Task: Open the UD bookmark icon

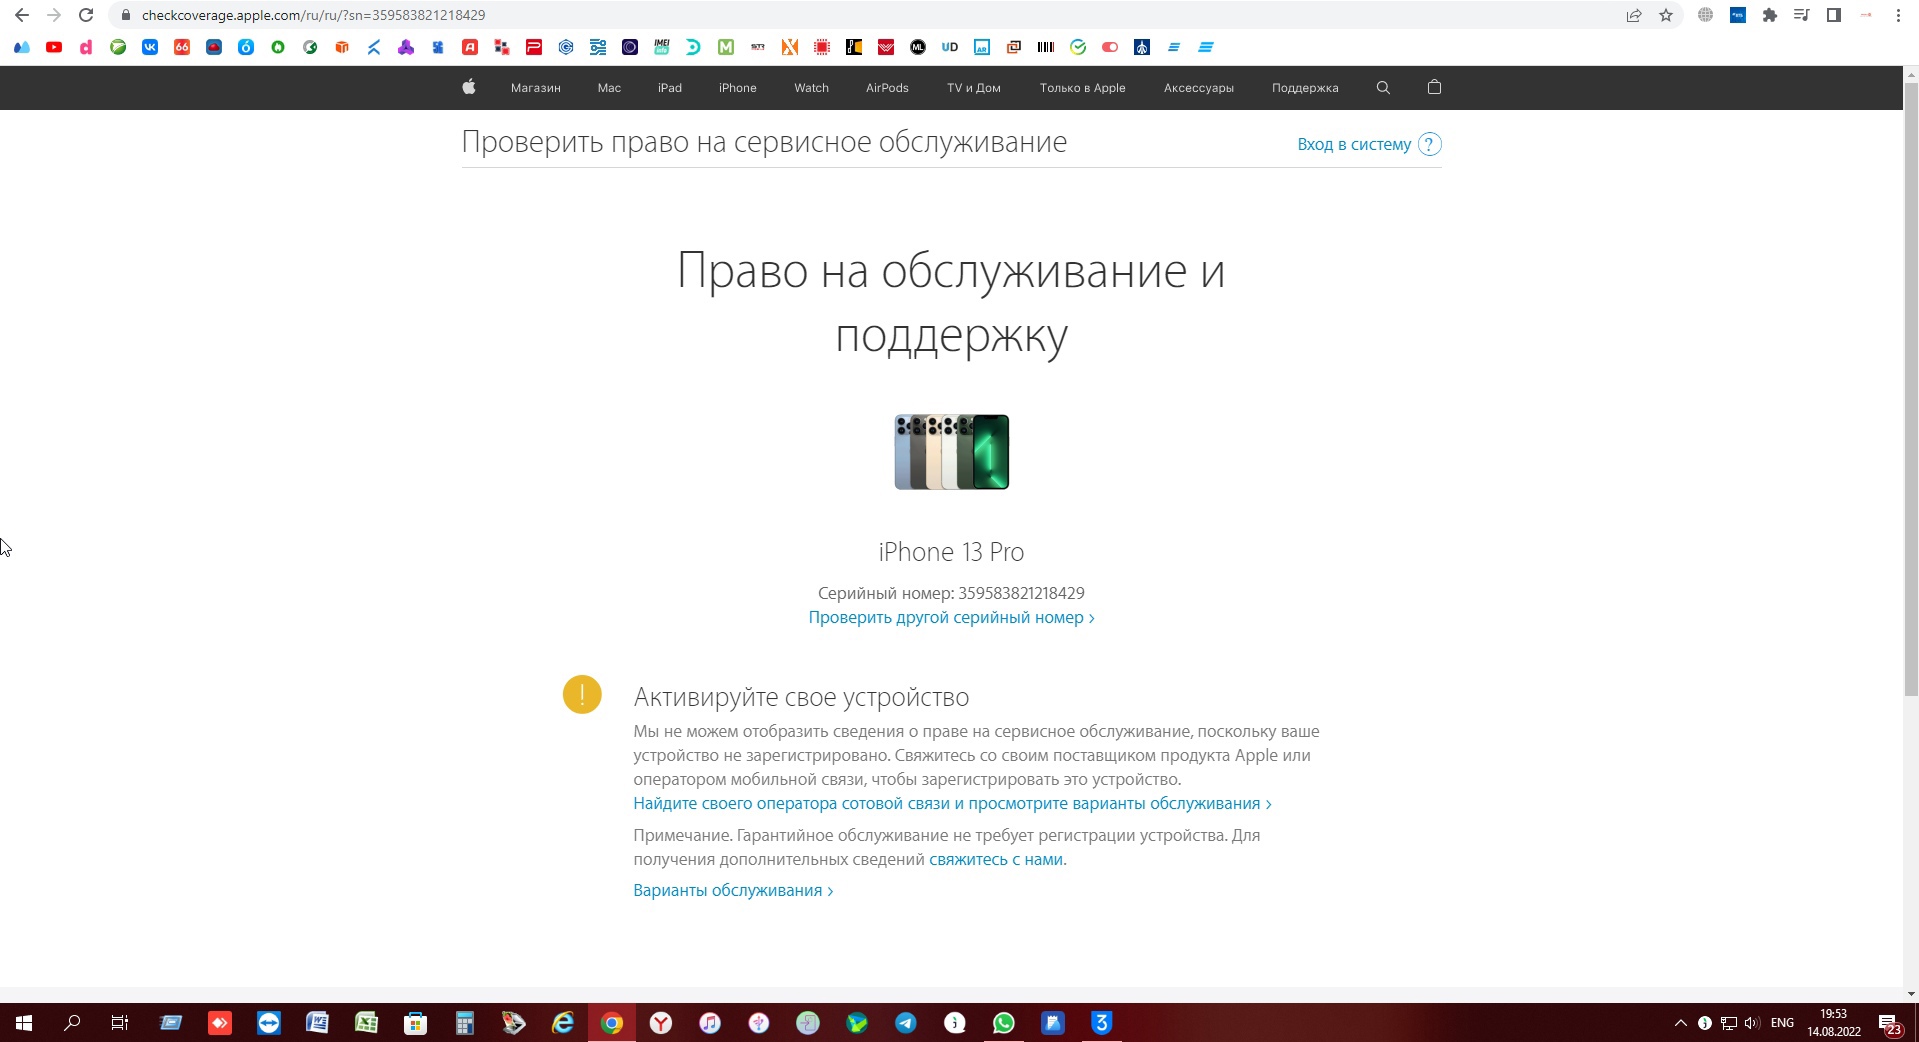Action: coord(950,47)
